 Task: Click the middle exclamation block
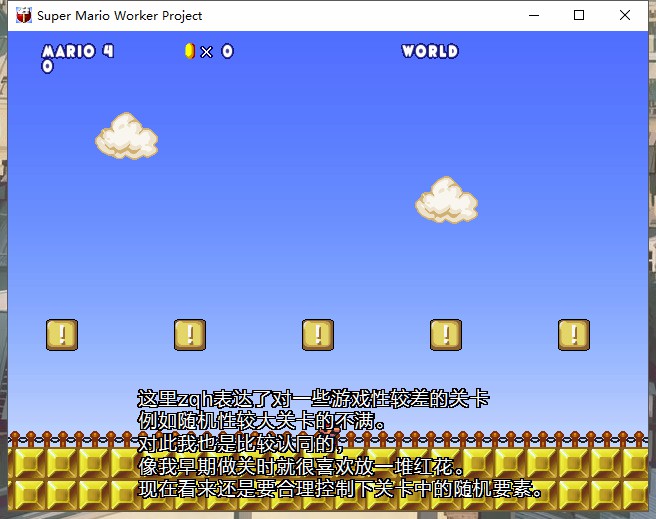point(318,335)
